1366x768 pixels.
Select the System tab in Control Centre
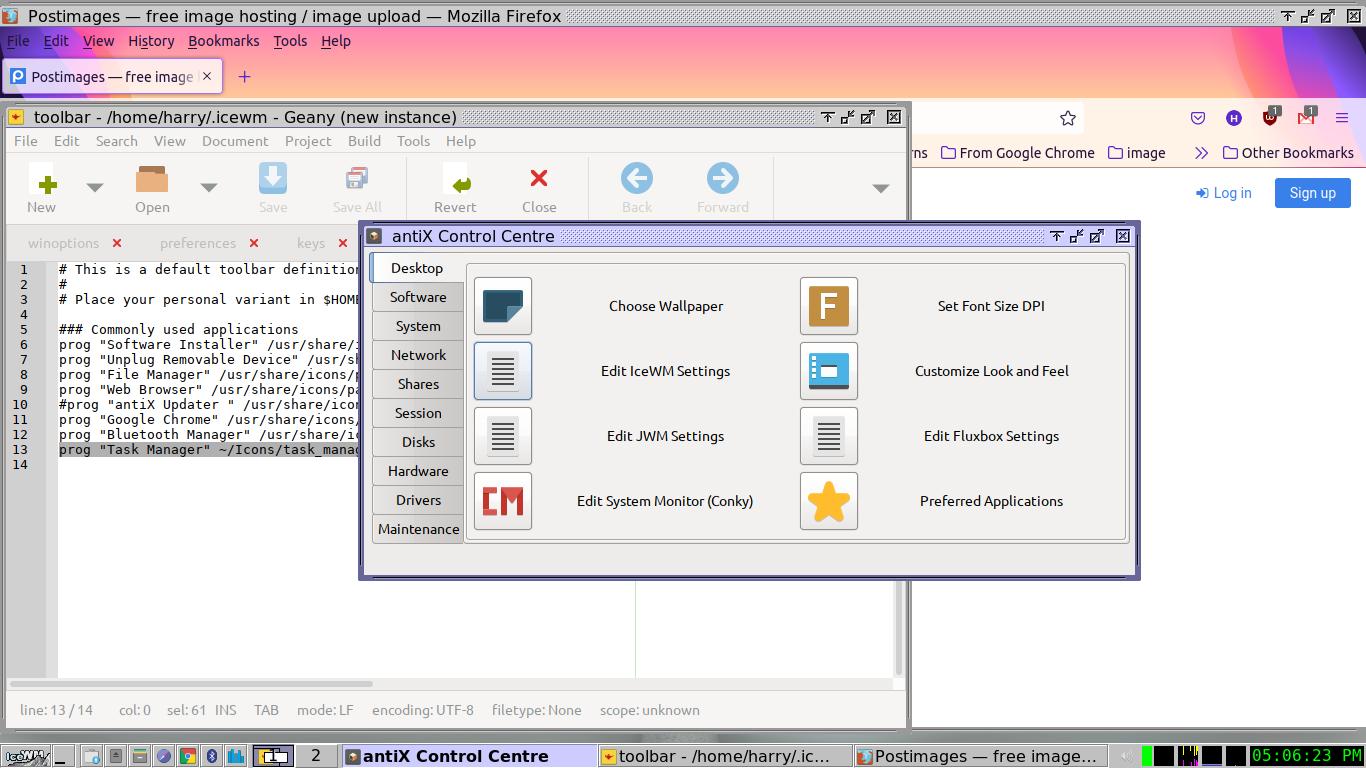pyautogui.click(x=418, y=326)
